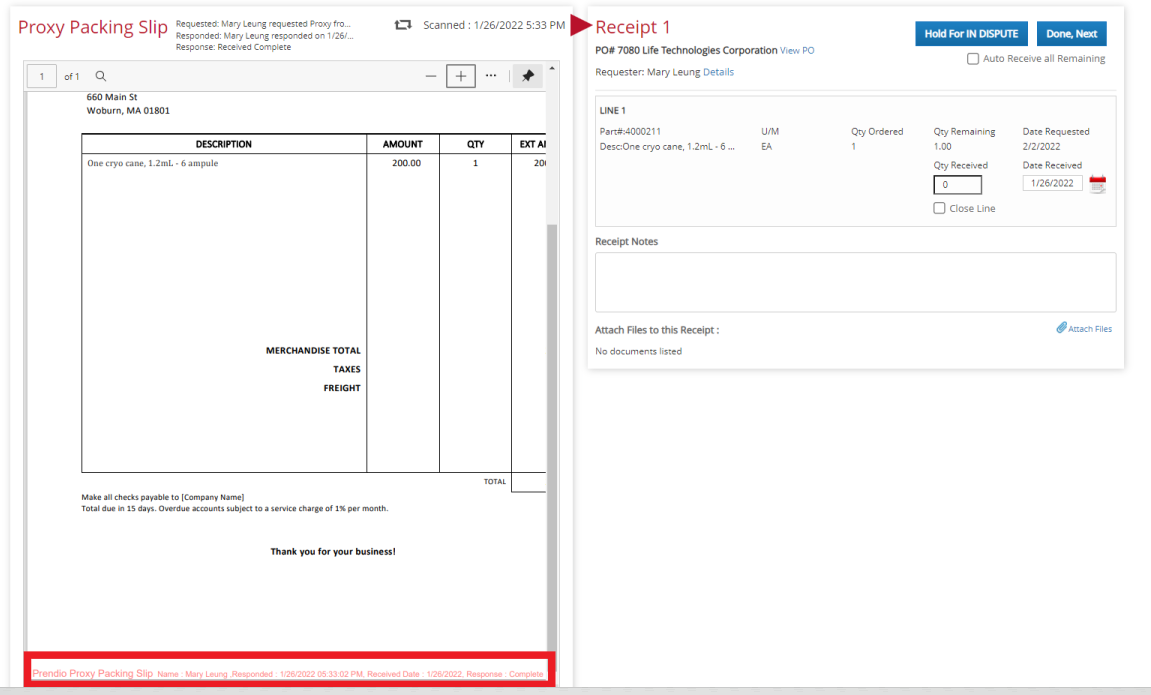This screenshot has height=695, width=1151.
Task: Open the Attach Files link
Action: click(1088, 328)
